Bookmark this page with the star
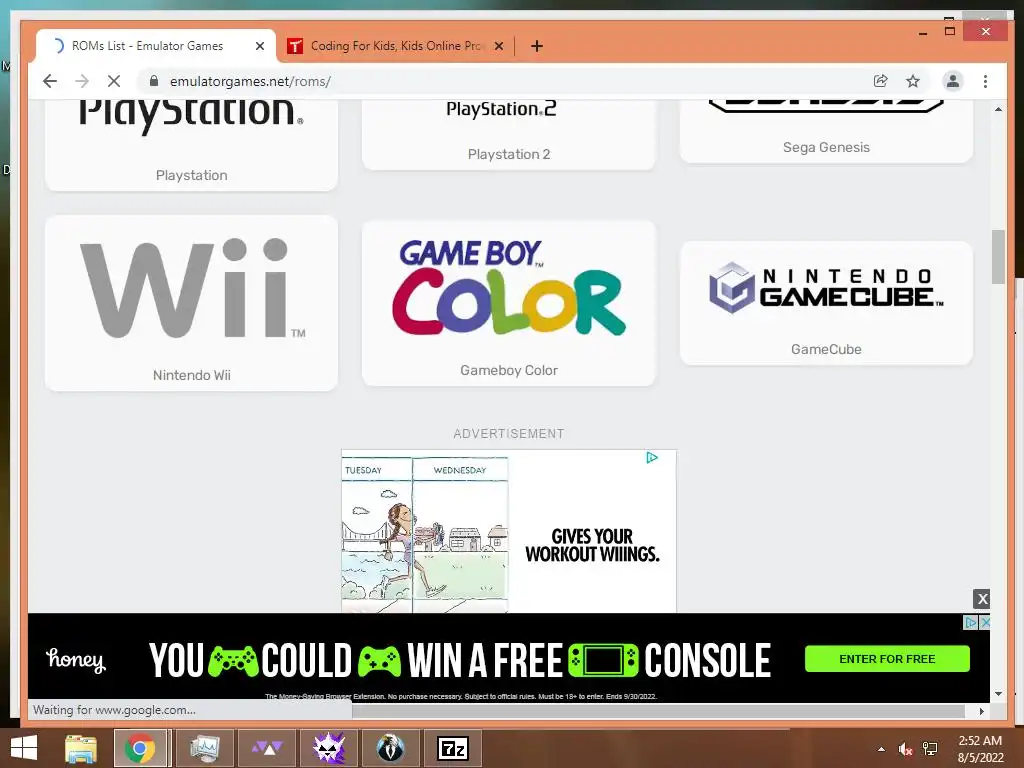Viewport: 1024px width, 768px height. pyautogui.click(x=912, y=81)
